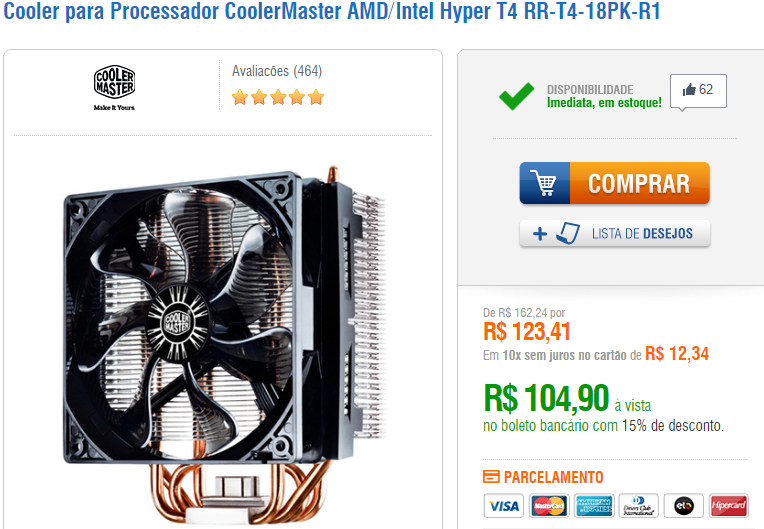This screenshot has height=529, width=764.
Task: Add product to Lista de Desejos
Action: coord(614,233)
